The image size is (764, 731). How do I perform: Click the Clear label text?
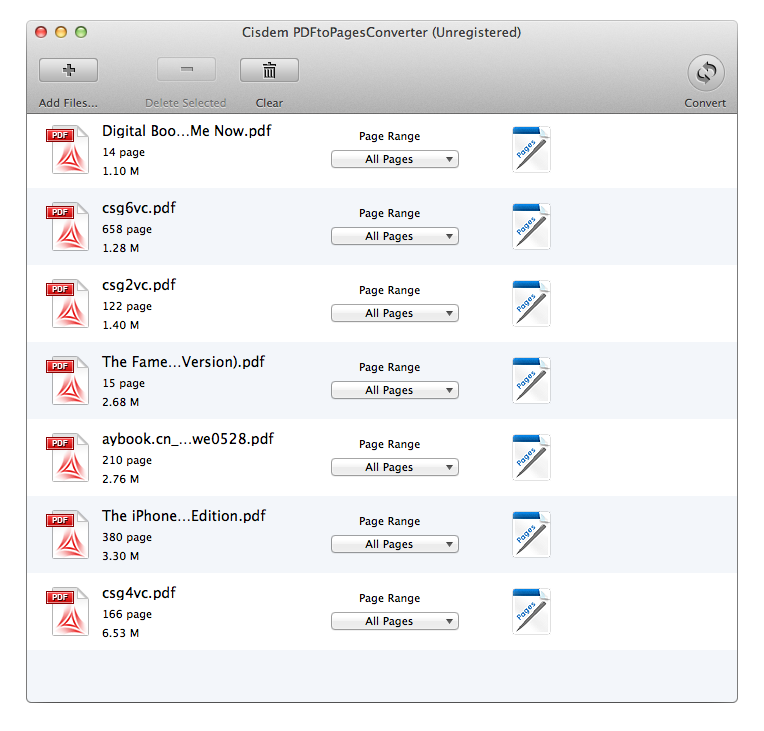269,103
